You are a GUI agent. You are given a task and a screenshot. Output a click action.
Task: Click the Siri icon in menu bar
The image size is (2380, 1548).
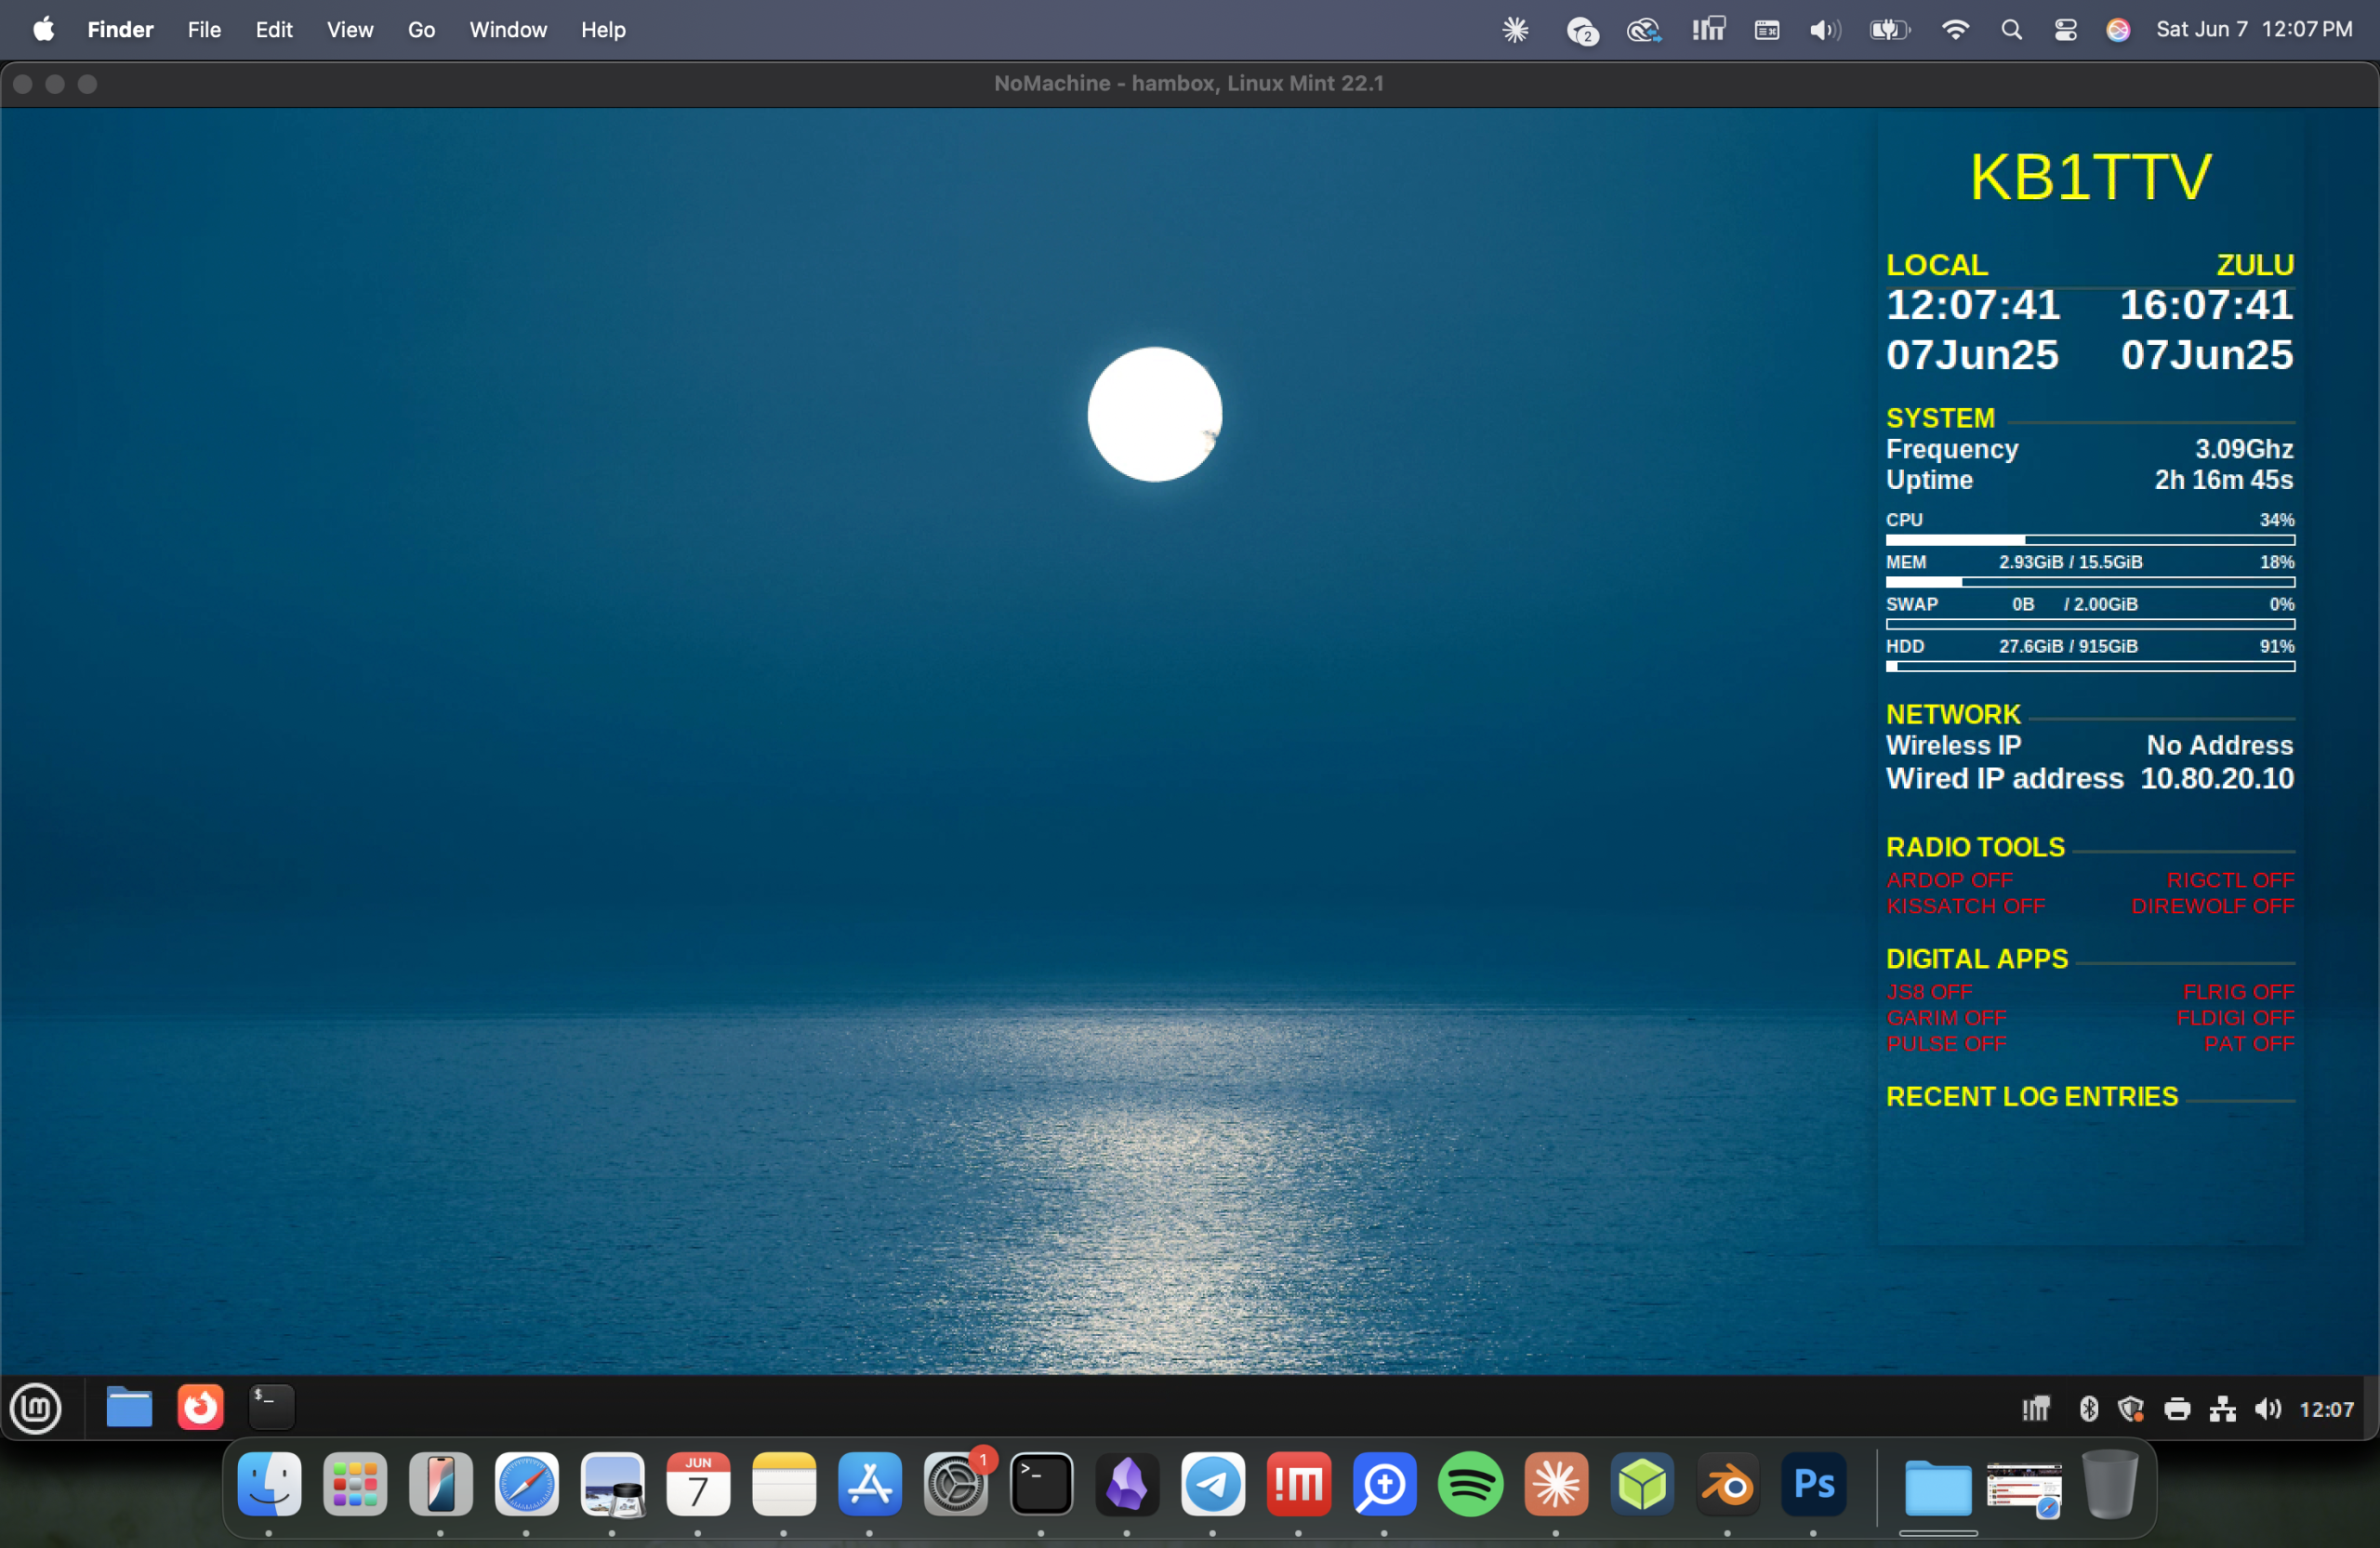coord(2118,30)
